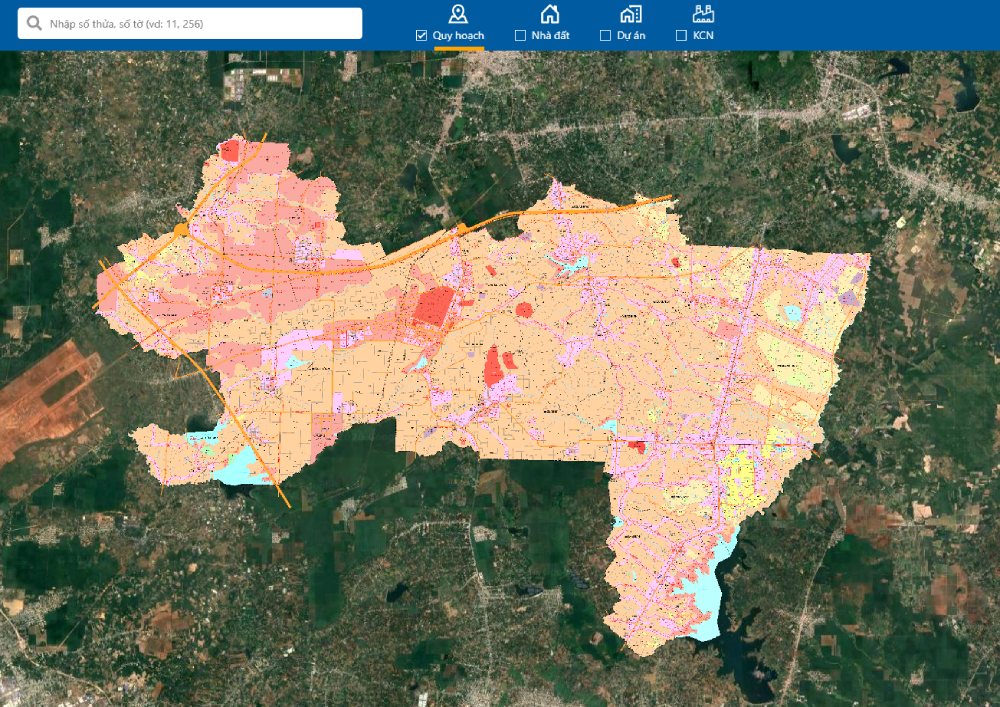
Task: Open the Dự án label text
Action: [631, 36]
